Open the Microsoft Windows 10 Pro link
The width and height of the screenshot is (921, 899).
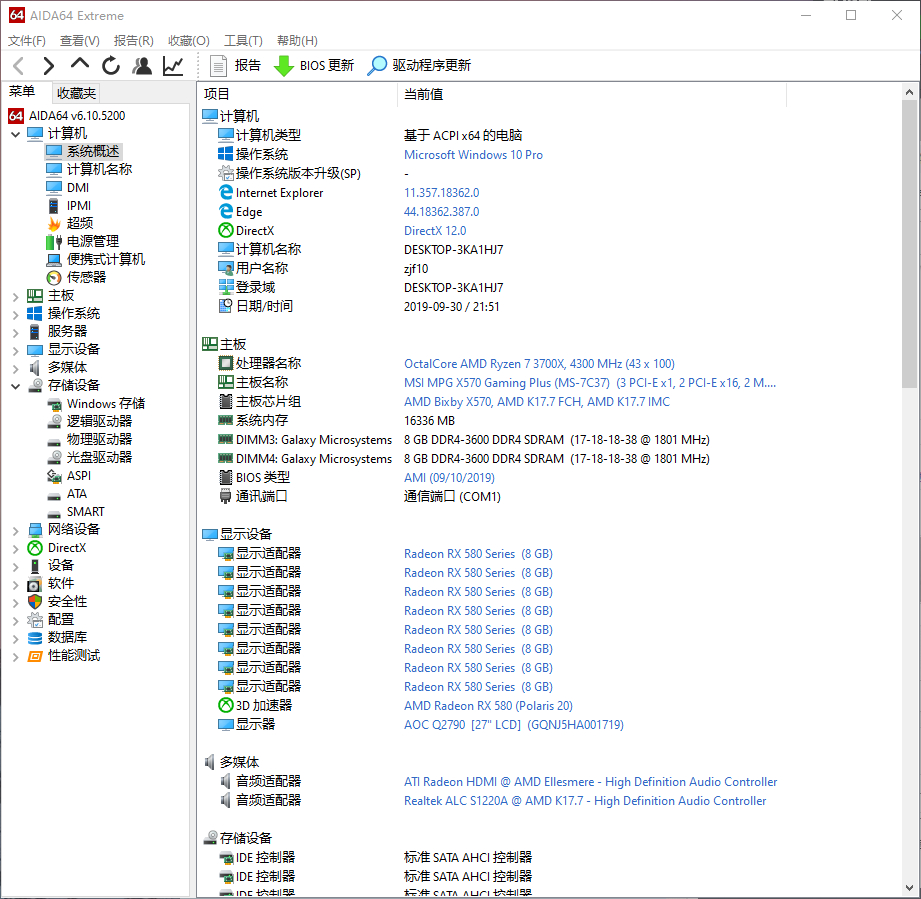pos(473,155)
